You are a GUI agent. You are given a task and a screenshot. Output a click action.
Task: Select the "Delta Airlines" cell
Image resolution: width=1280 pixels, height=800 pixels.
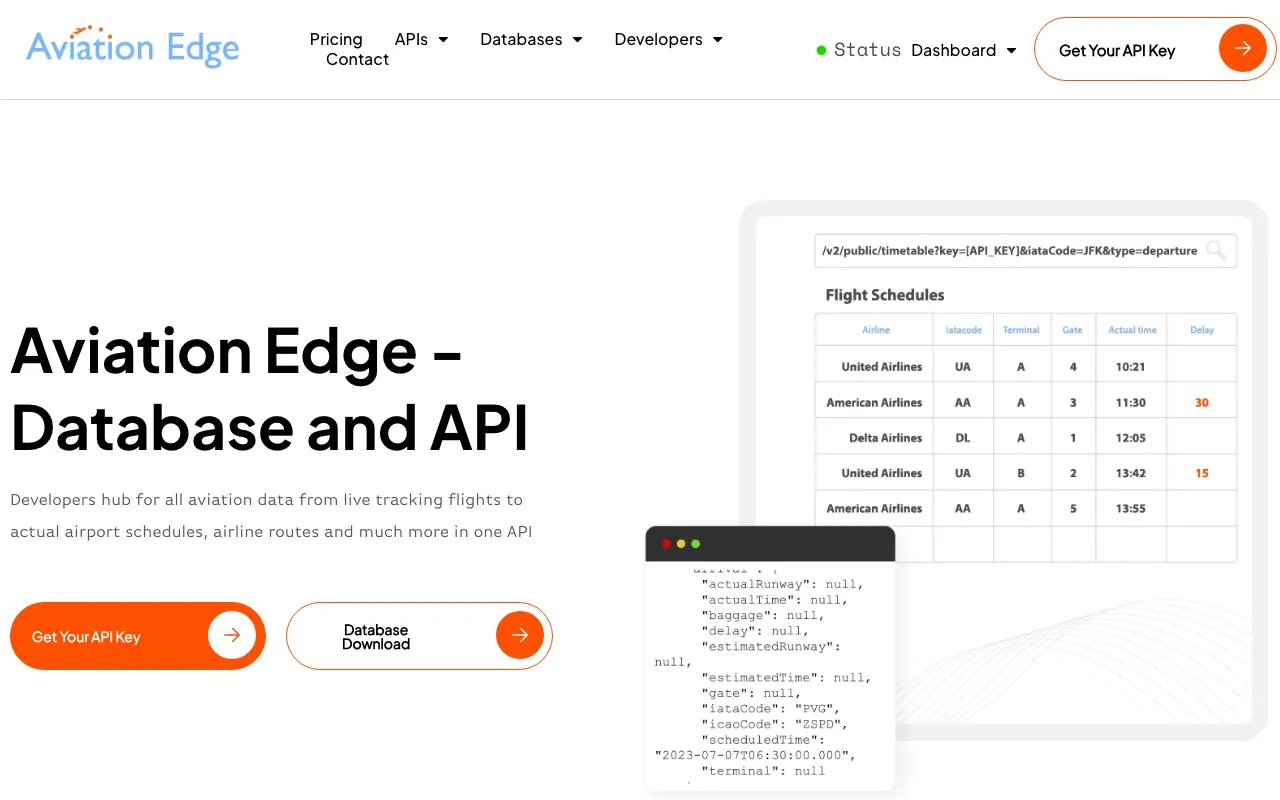886,438
